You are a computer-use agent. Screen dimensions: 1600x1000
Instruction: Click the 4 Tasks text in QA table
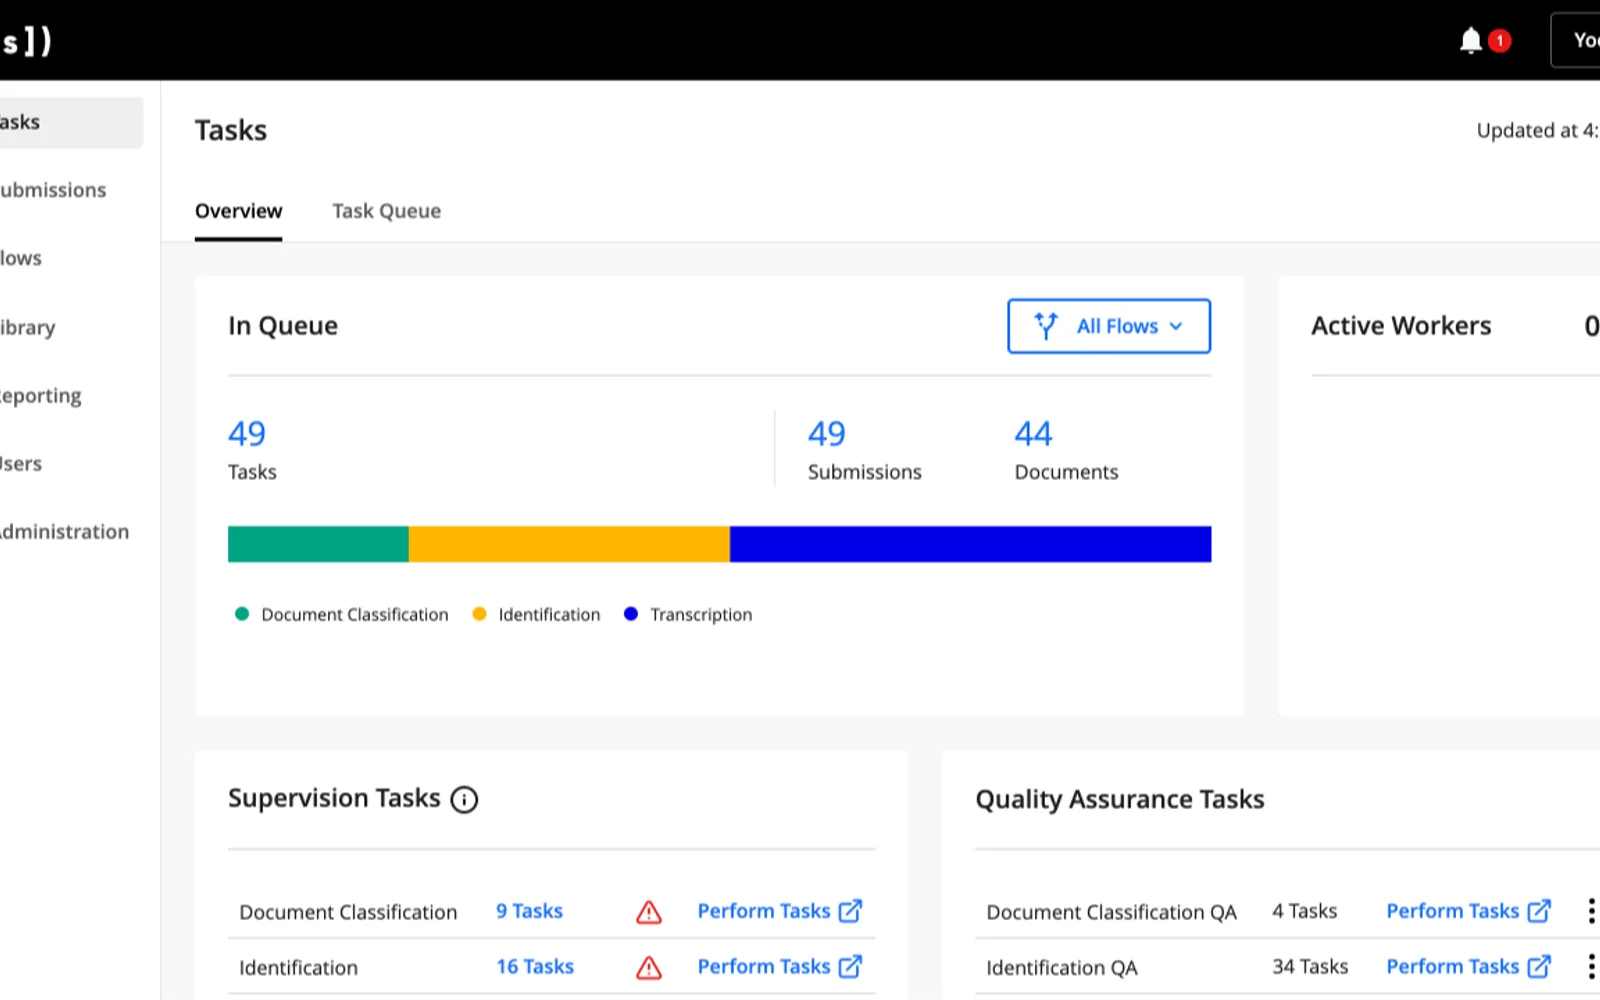point(1304,911)
